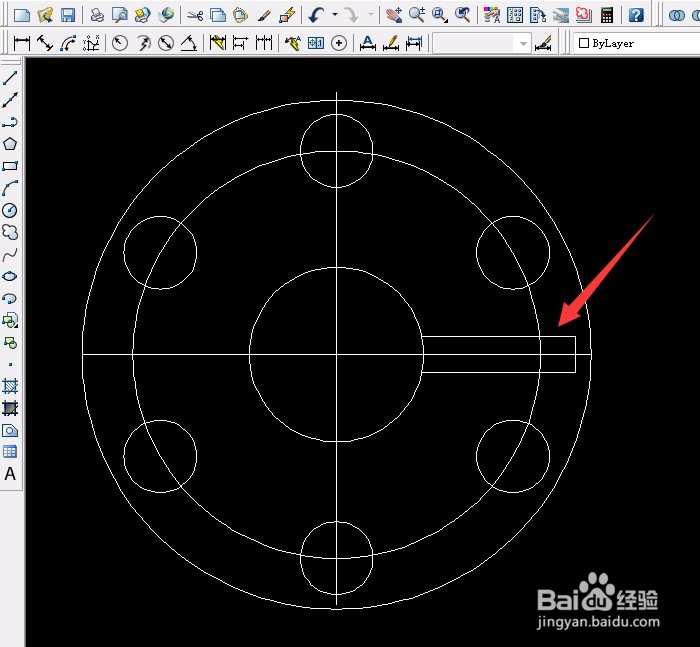The image size is (700, 647).
Task: Select Hatch tool
Action: [x=10, y=386]
